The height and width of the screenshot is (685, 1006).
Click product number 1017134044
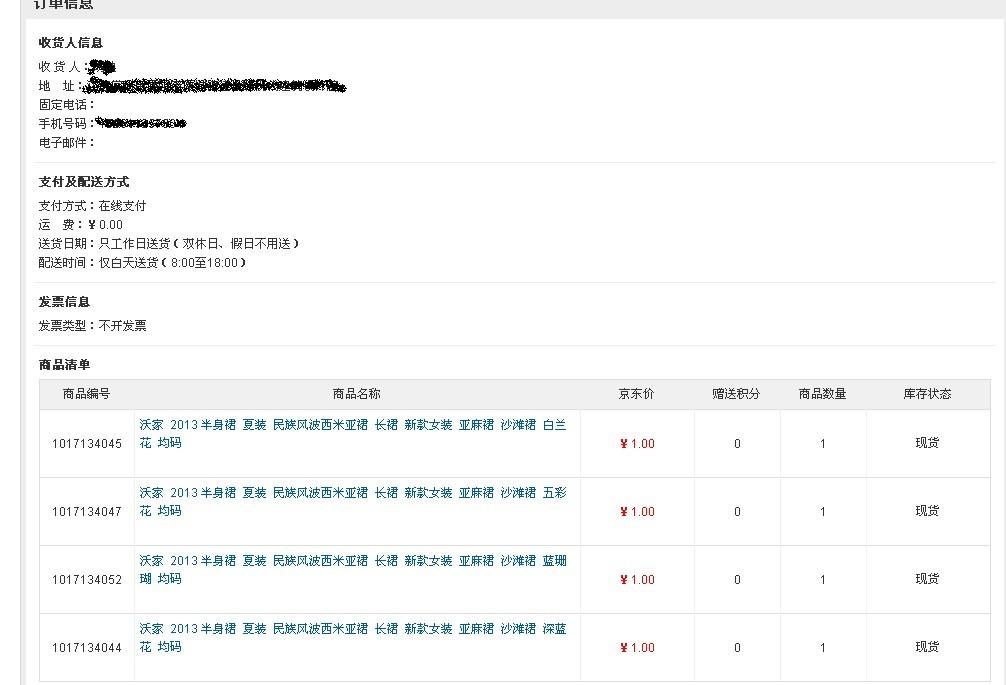[x=87, y=648]
